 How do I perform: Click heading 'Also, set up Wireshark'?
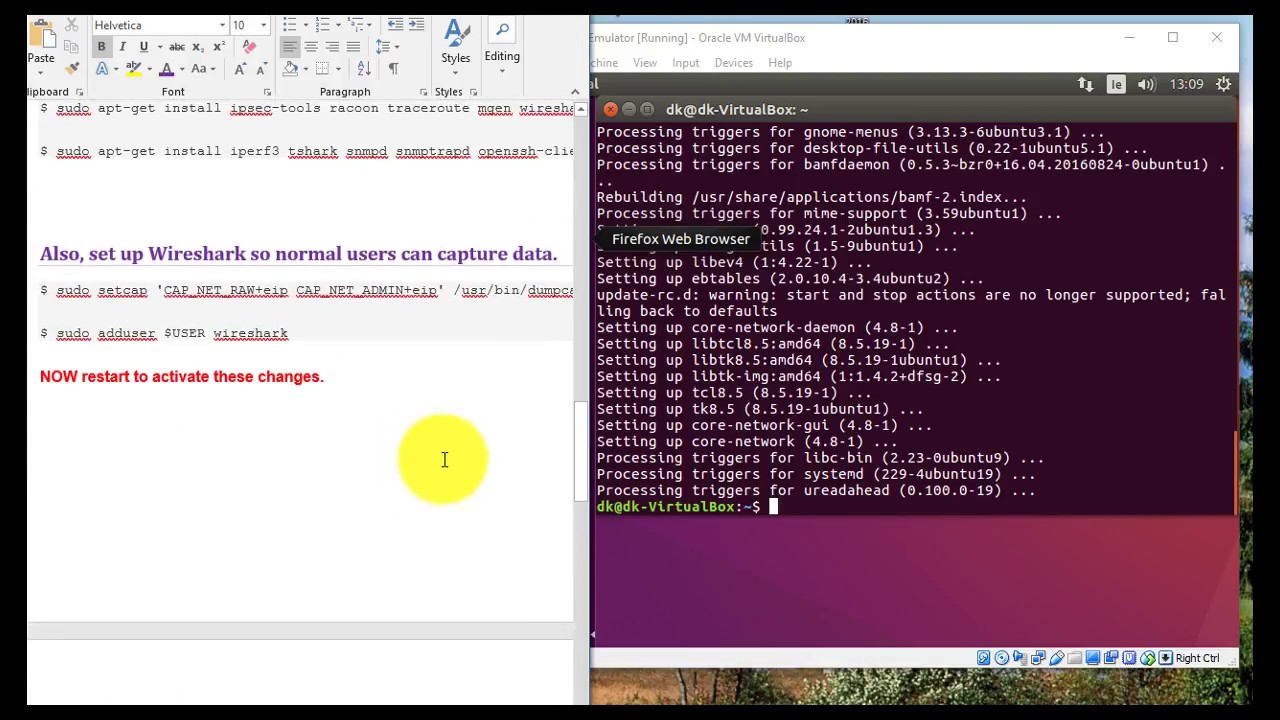click(298, 254)
